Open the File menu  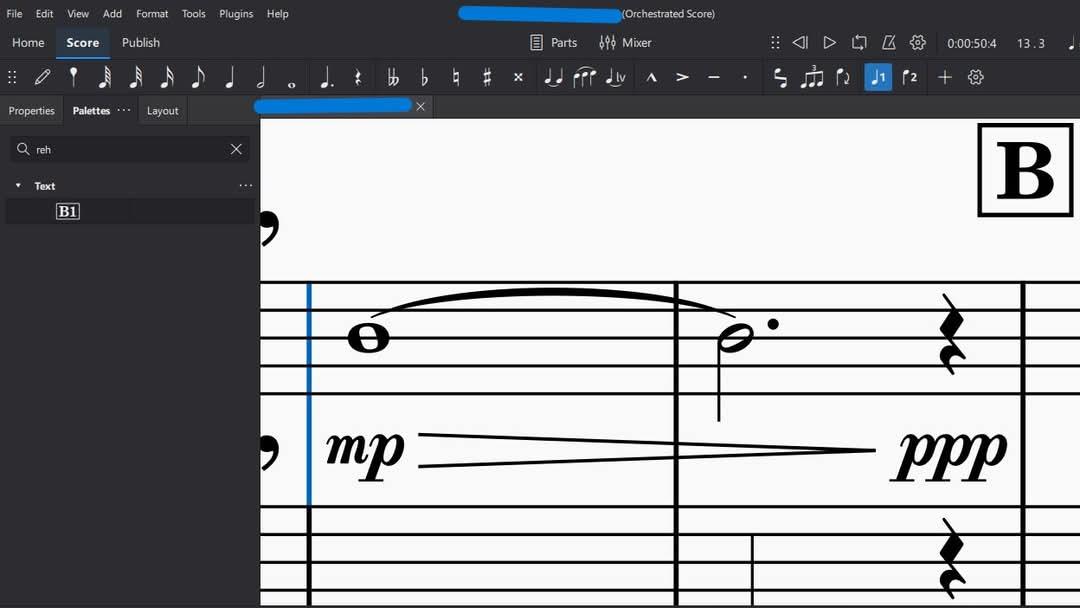click(14, 14)
